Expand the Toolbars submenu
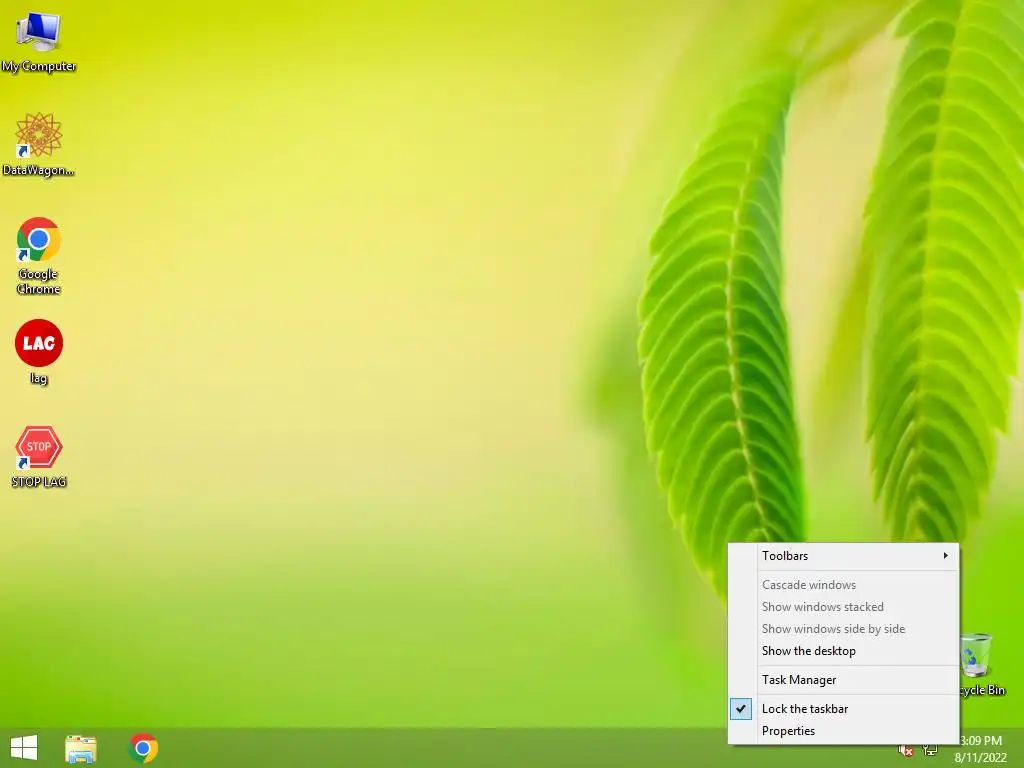 [x=843, y=556]
